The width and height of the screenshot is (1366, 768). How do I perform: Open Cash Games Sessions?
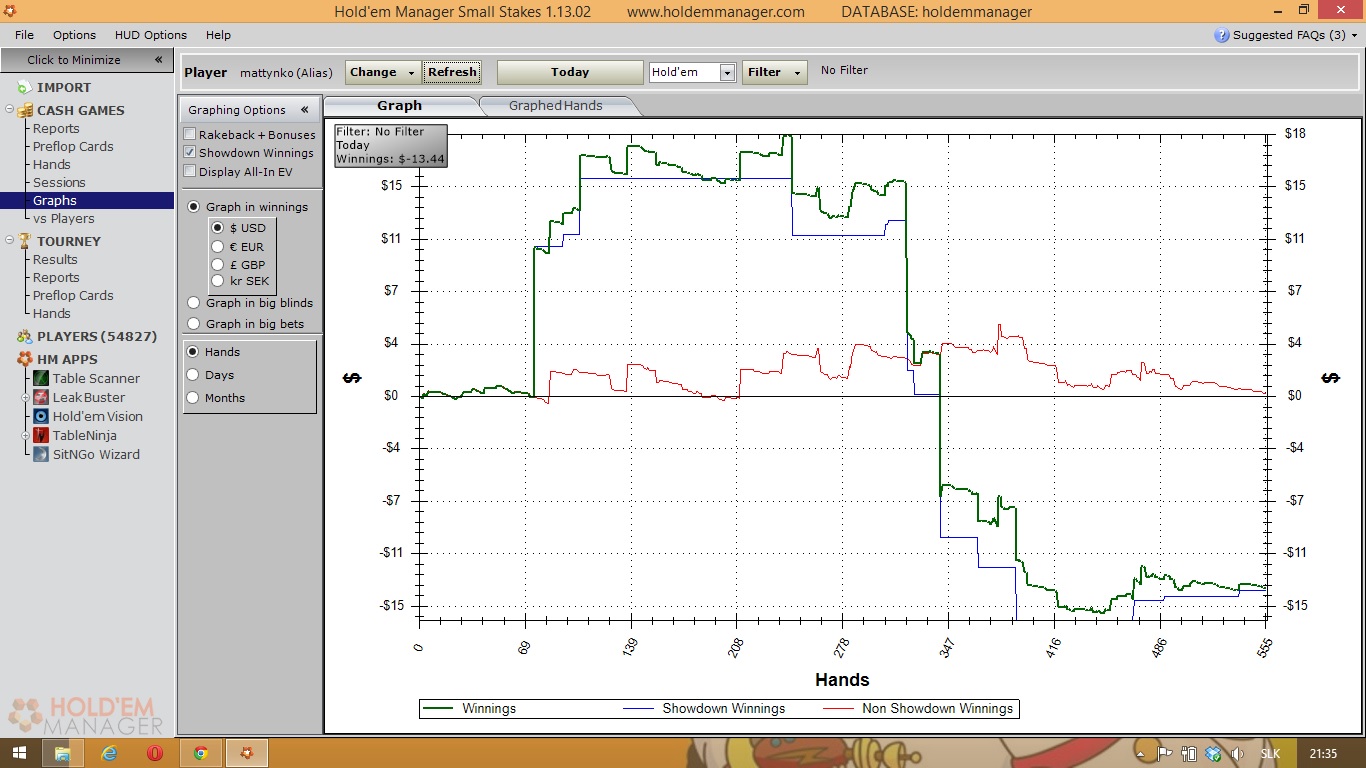click(x=59, y=183)
